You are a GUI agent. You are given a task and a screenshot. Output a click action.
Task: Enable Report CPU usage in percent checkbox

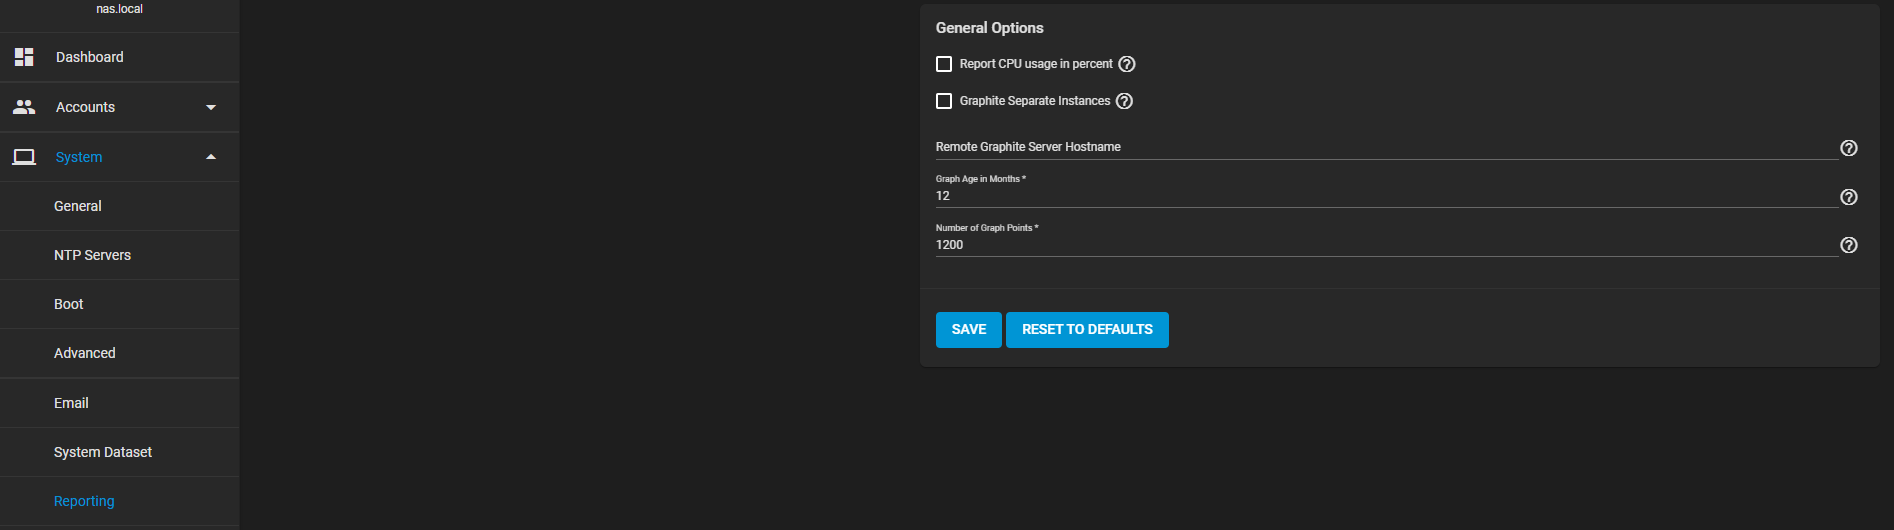click(944, 64)
